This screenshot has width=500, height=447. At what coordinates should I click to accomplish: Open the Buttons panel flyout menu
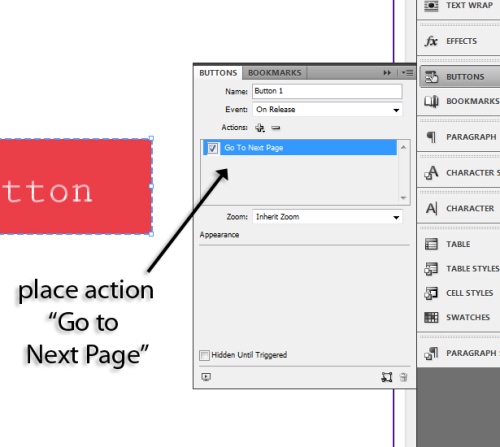[x=407, y=73]
